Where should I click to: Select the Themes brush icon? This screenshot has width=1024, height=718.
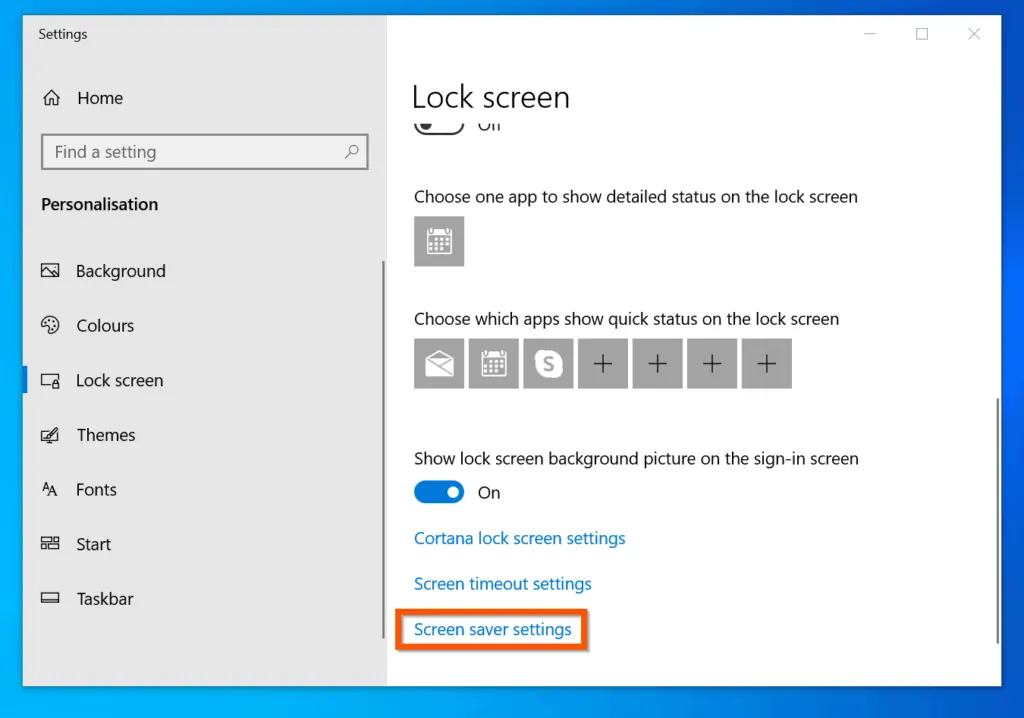click(x=50, y=434)
